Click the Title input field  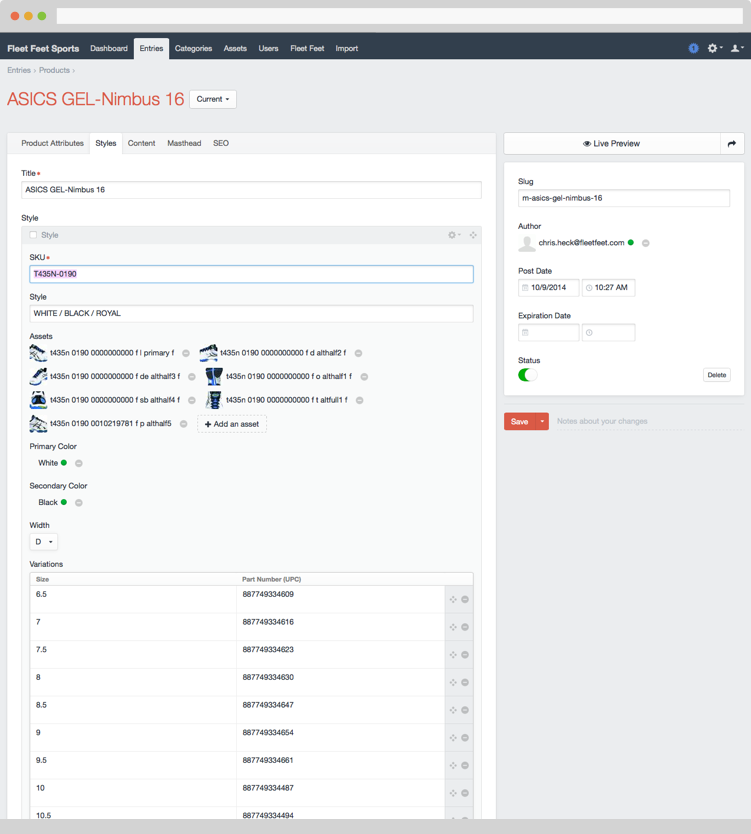click(x=251, y=190)
